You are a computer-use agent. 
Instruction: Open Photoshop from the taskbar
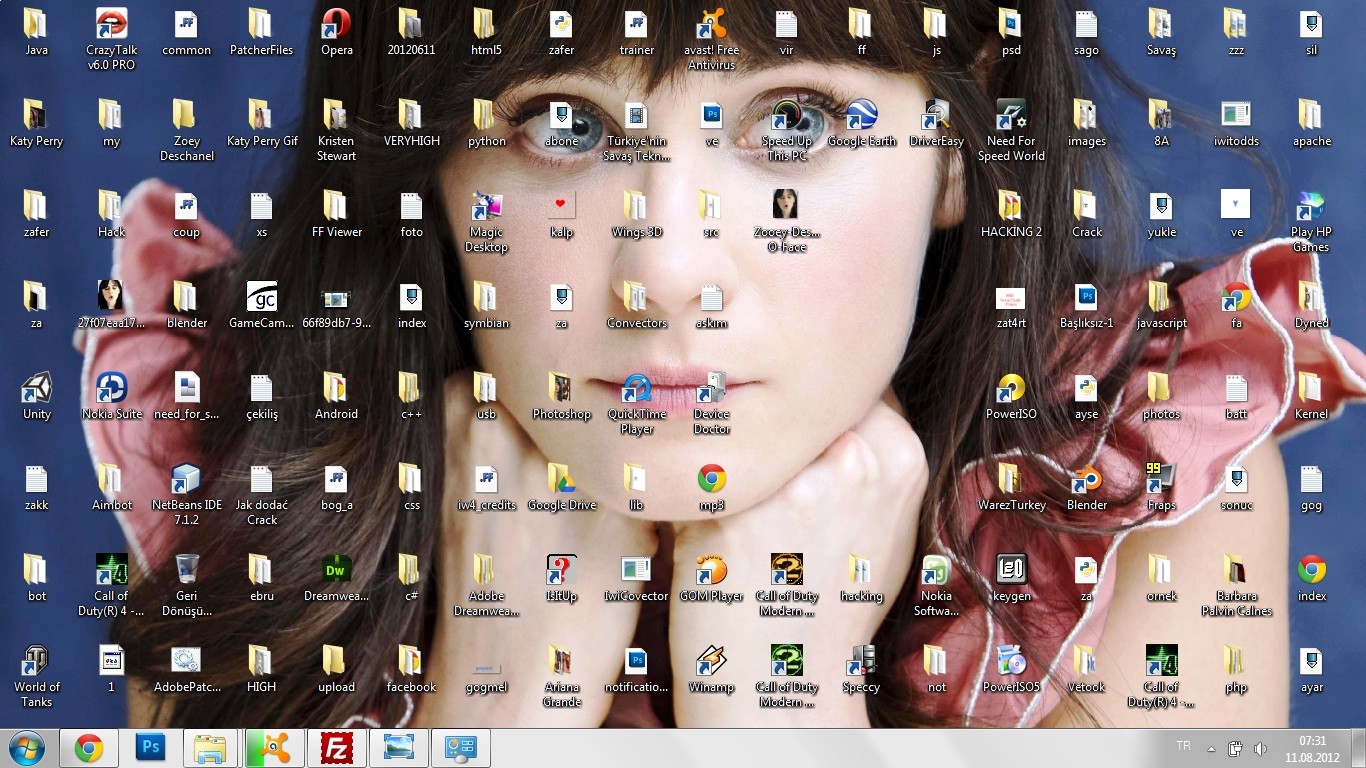pyautogui.click(x=150, y=748)
